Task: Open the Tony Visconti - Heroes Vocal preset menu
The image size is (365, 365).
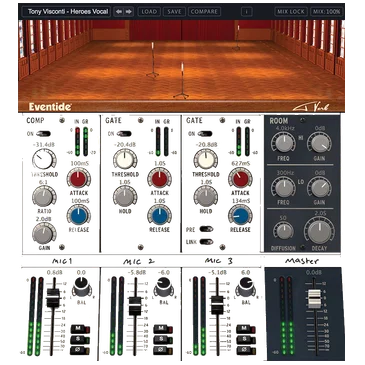Action: [67, 12]
